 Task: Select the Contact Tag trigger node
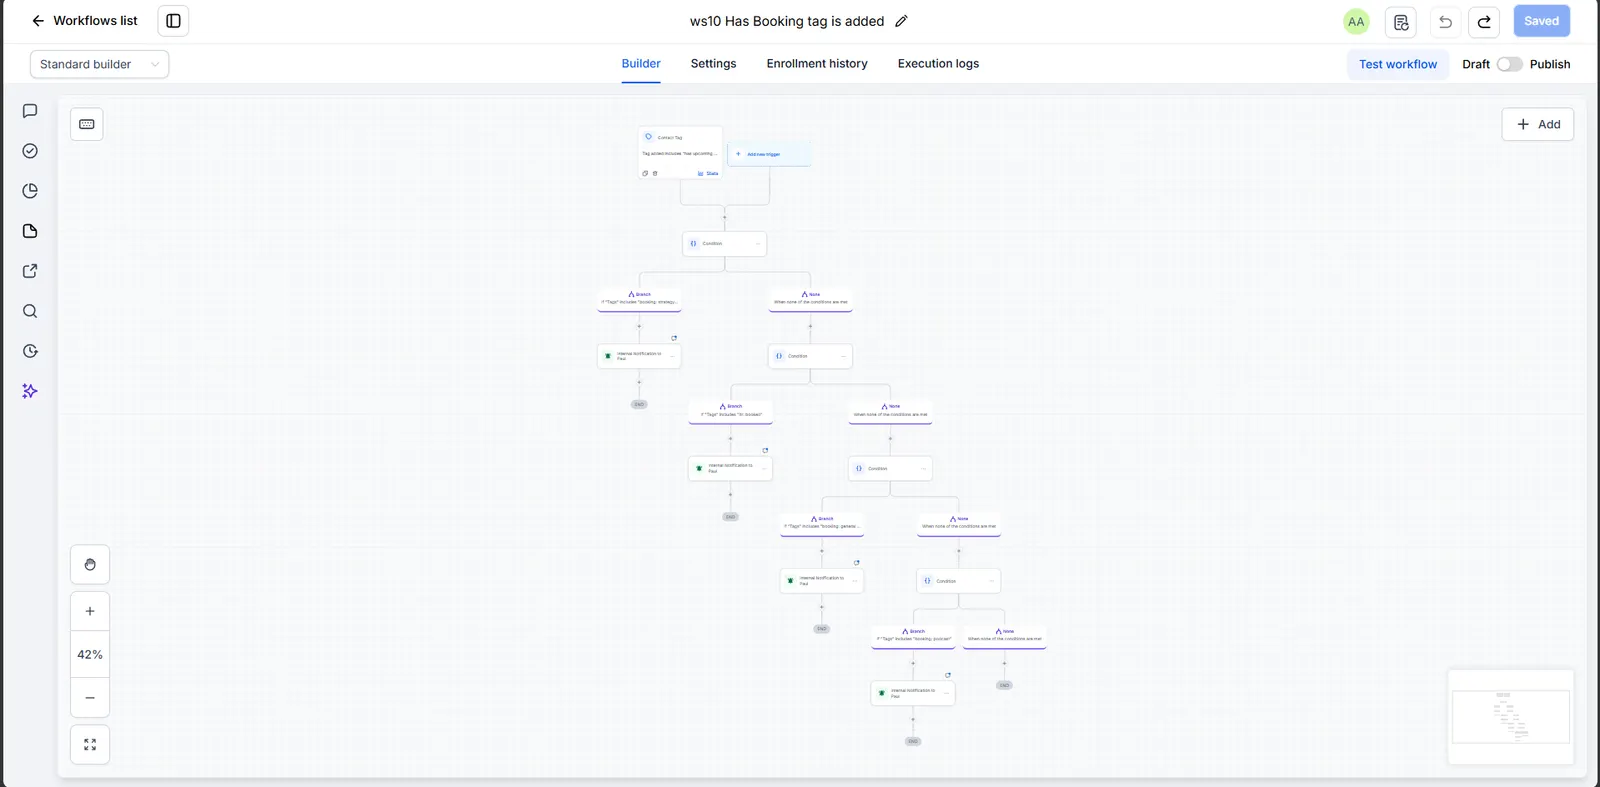[680, 153]
